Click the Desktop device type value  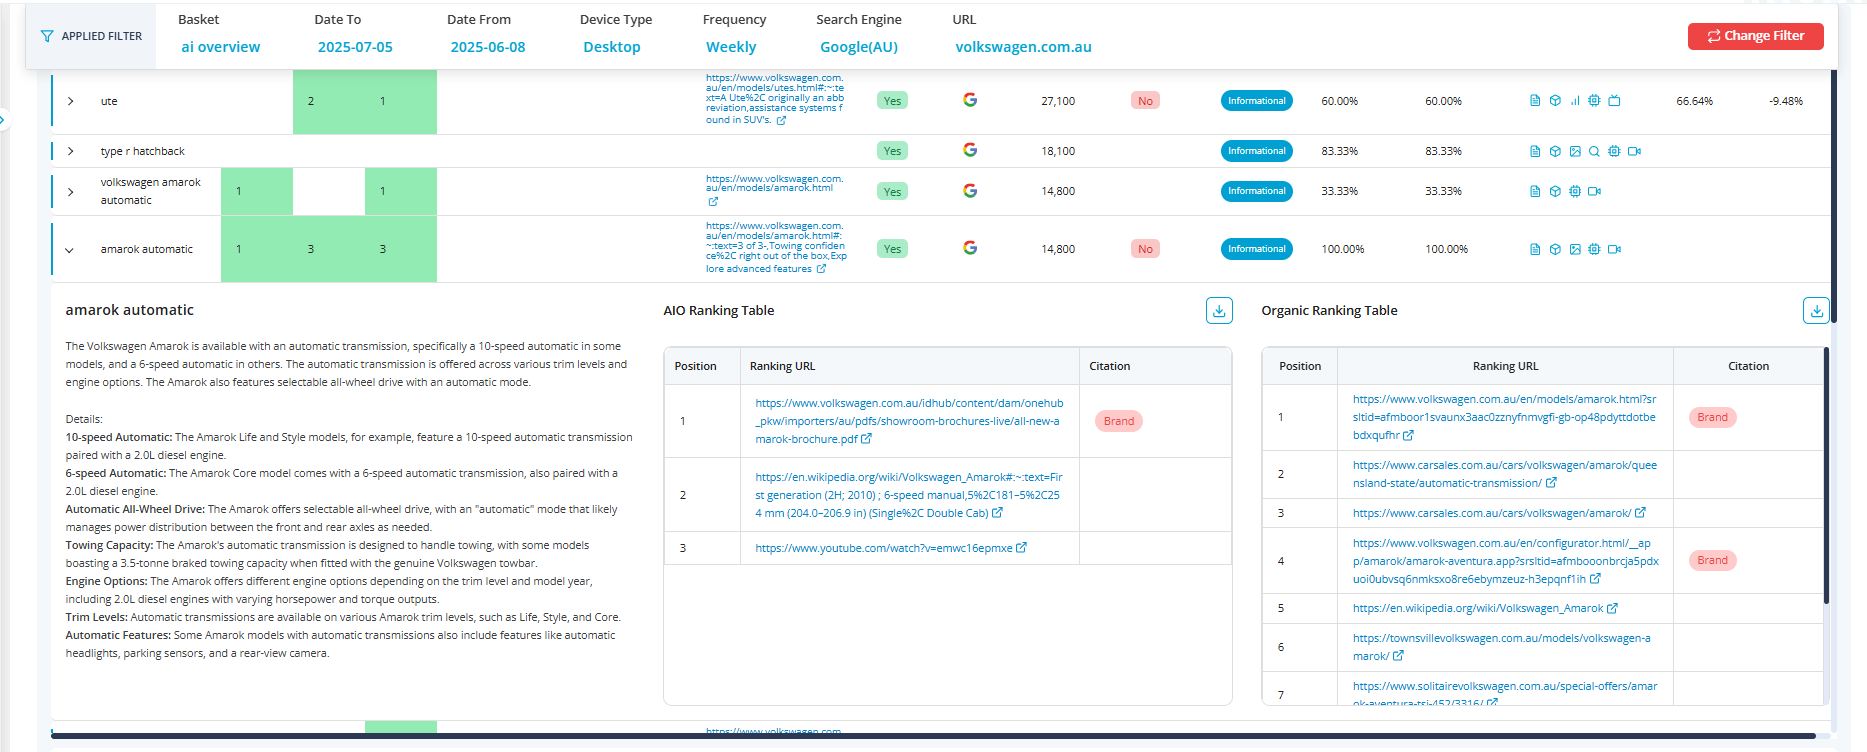(612, 47)
